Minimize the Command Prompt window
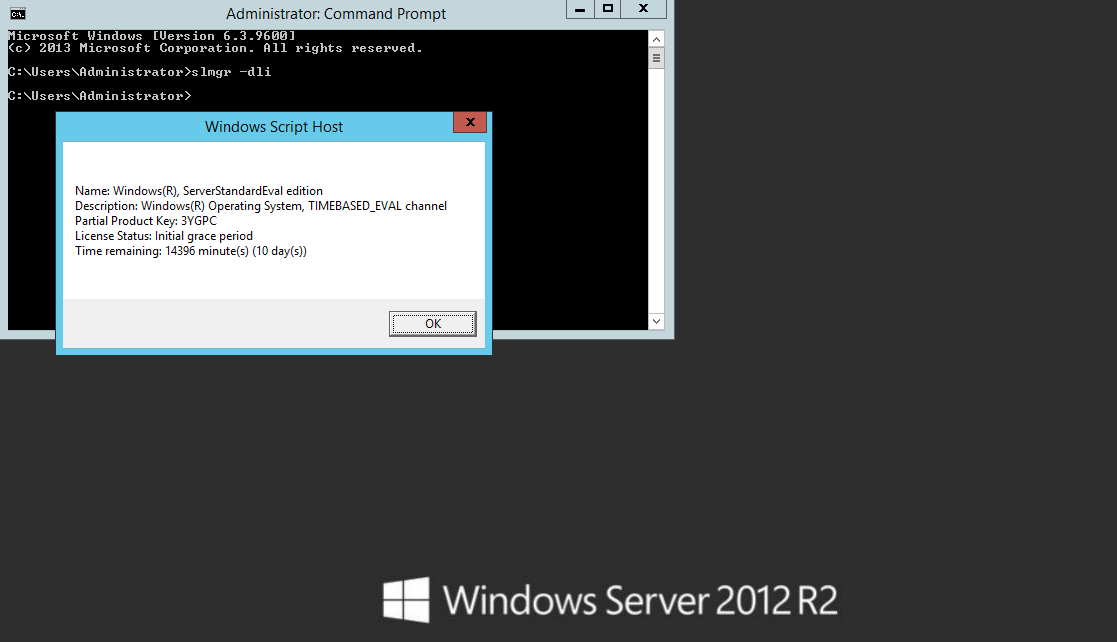The height and width of the screenshot is (642, 1117). [x=580, y=9]
